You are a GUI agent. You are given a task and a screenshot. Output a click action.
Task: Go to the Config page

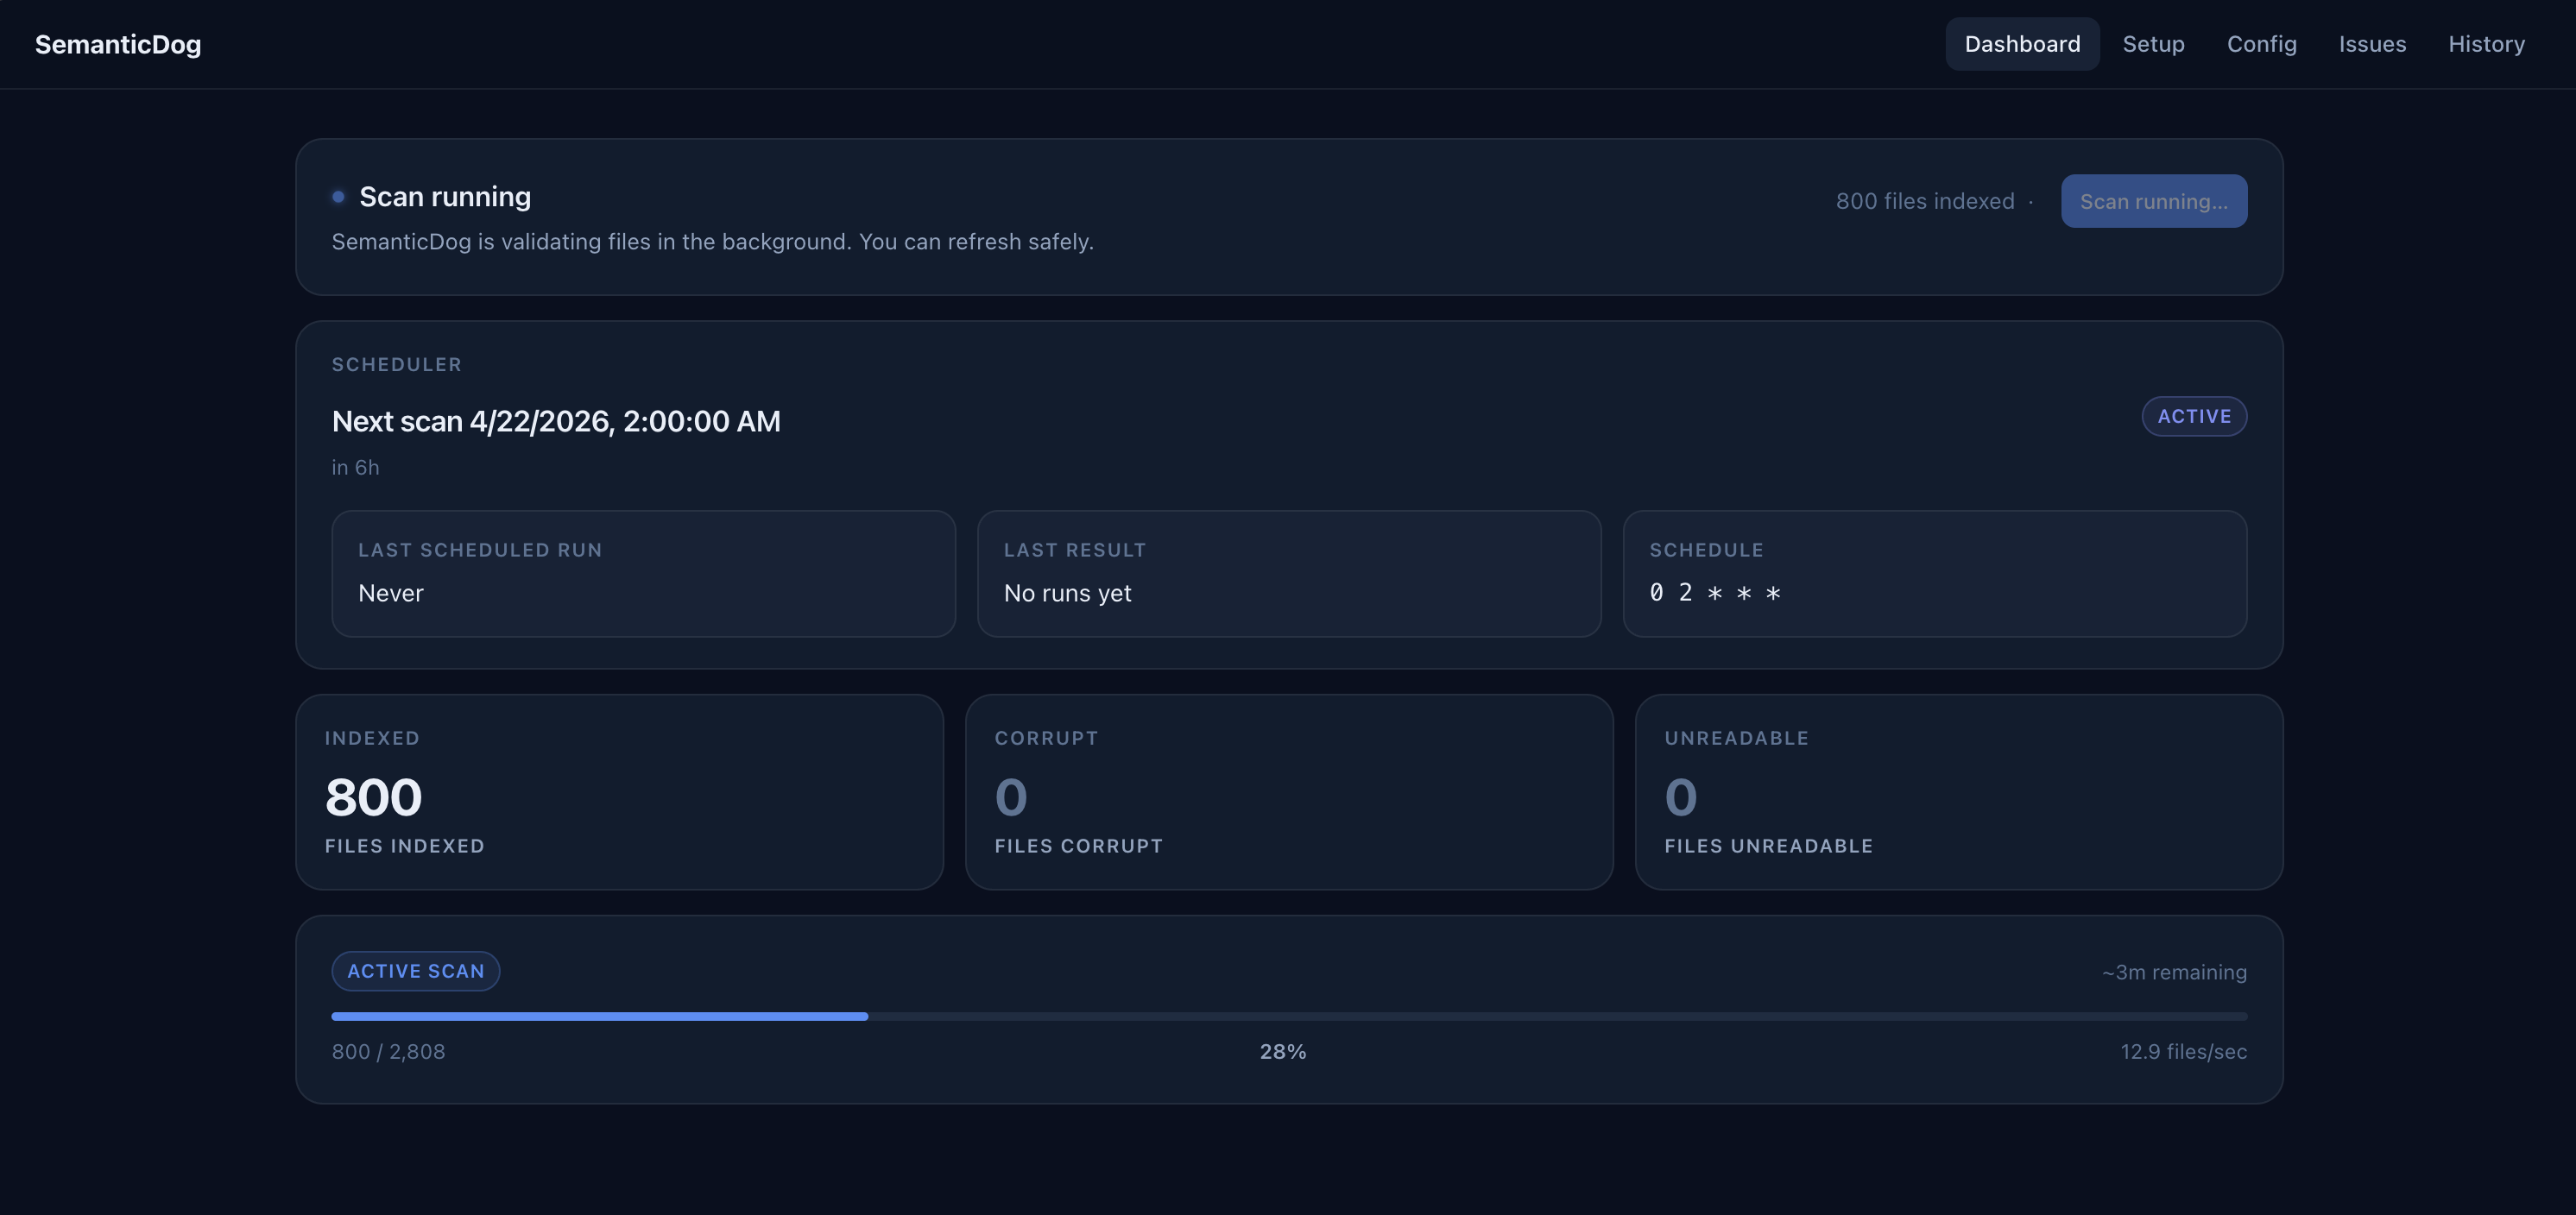click(2261, 44)
